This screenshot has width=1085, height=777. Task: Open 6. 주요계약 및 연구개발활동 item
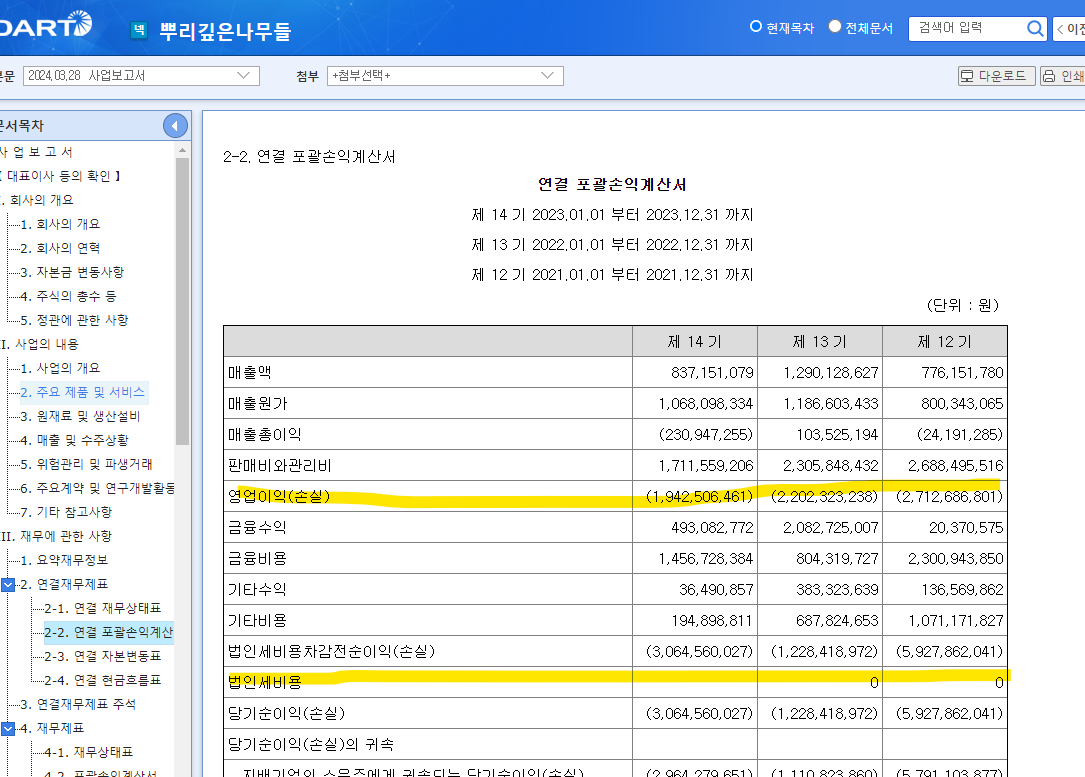click(x=97, y=488)
